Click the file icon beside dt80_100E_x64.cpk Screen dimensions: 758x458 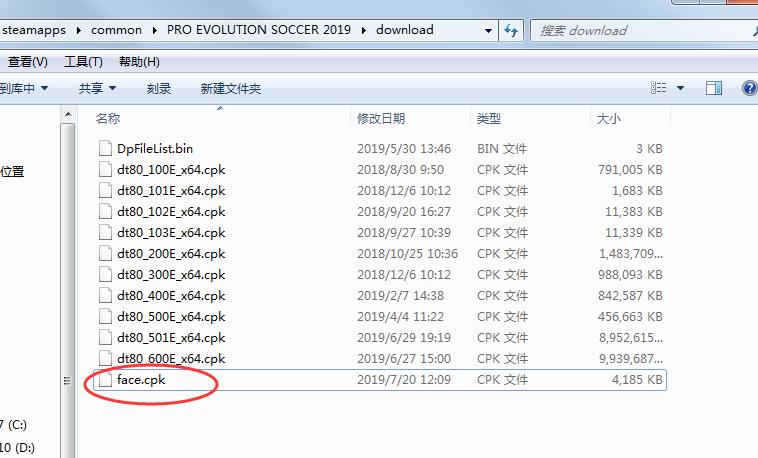pos(105,169)
